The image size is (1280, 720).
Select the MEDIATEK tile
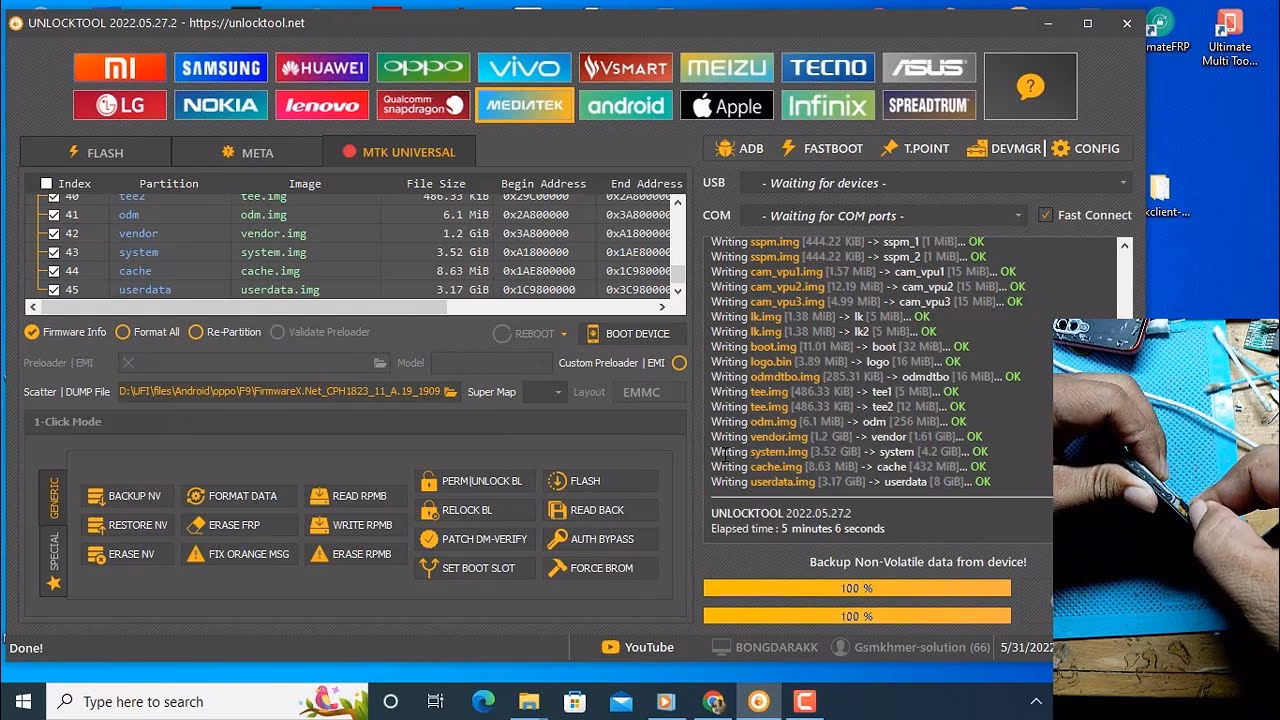[524, 105]
